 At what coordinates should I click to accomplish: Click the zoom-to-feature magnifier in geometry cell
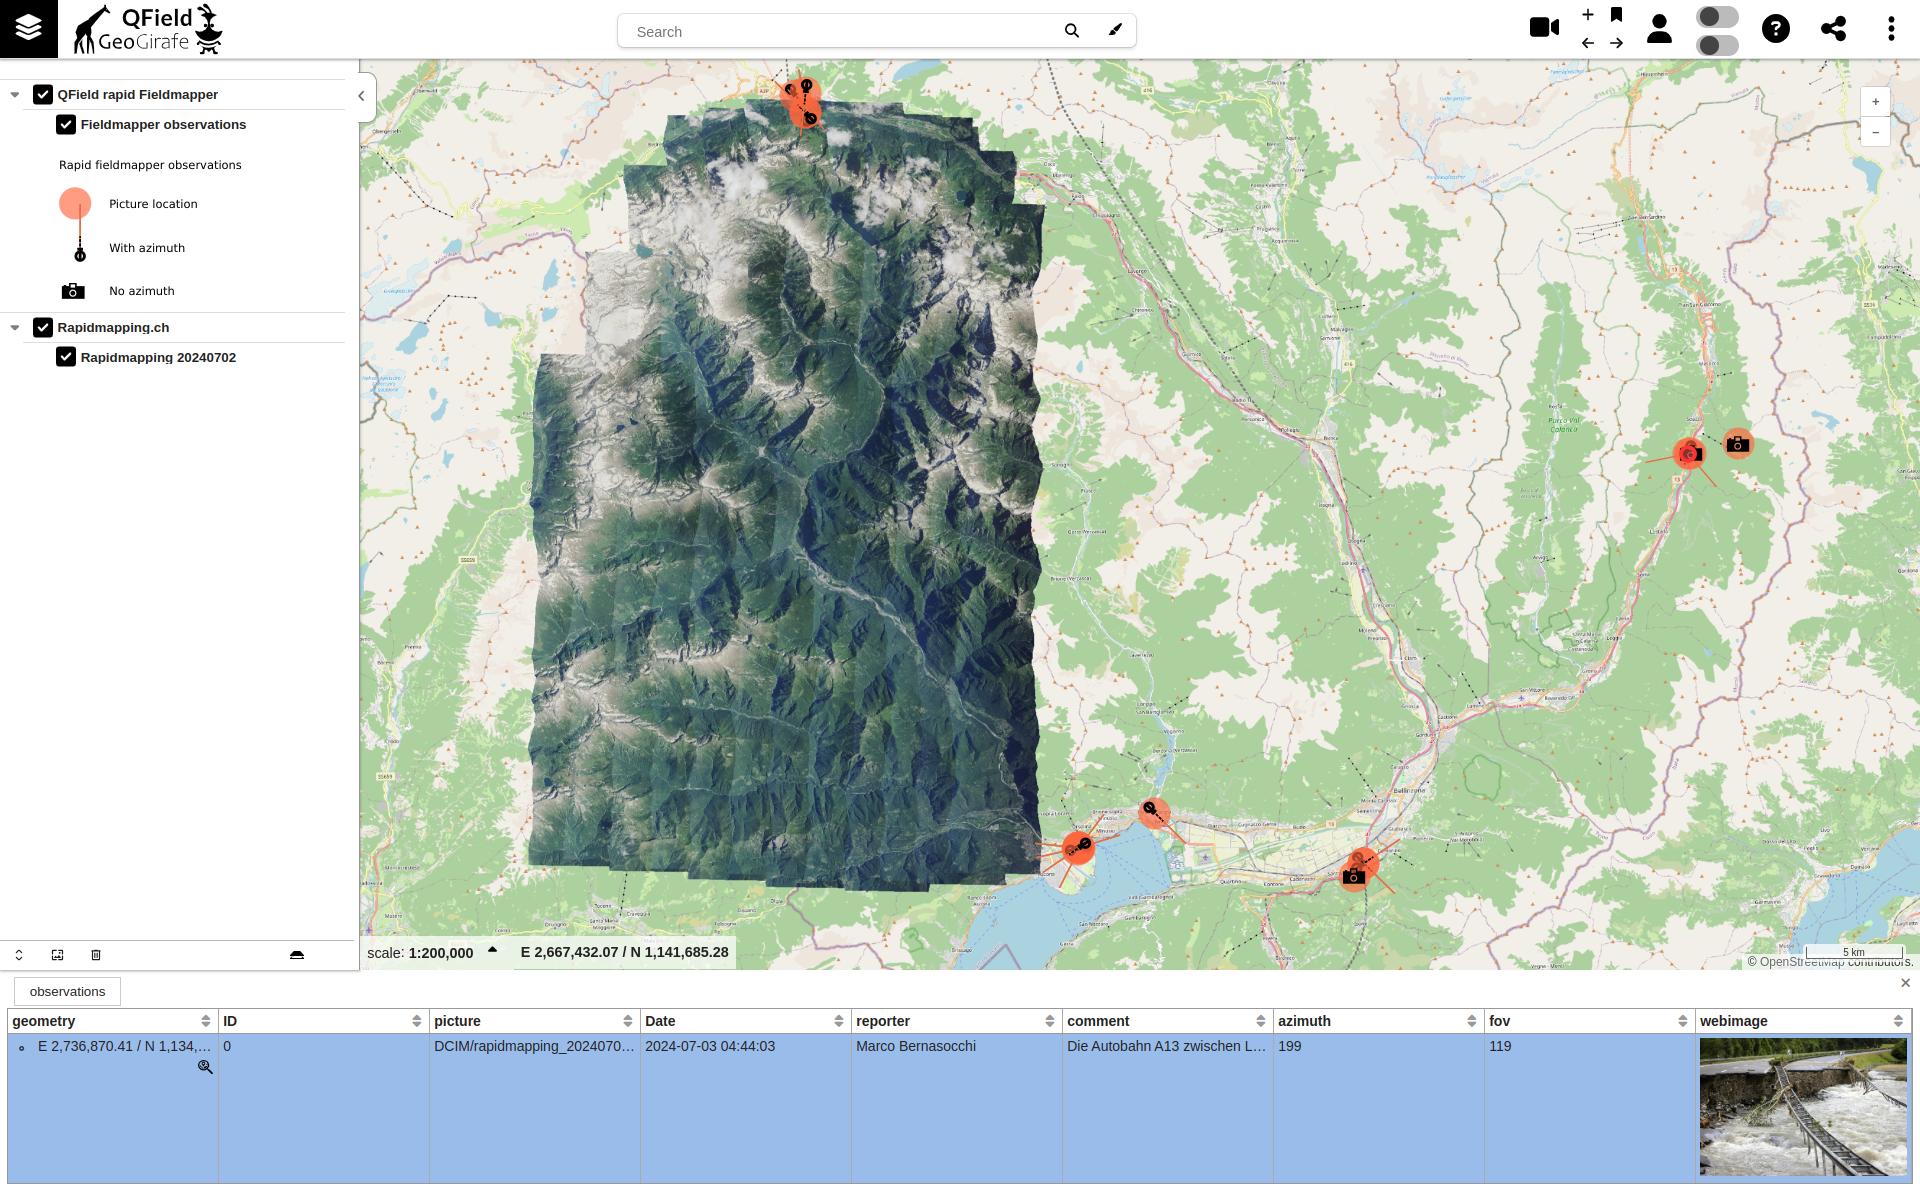(205, 1067)
